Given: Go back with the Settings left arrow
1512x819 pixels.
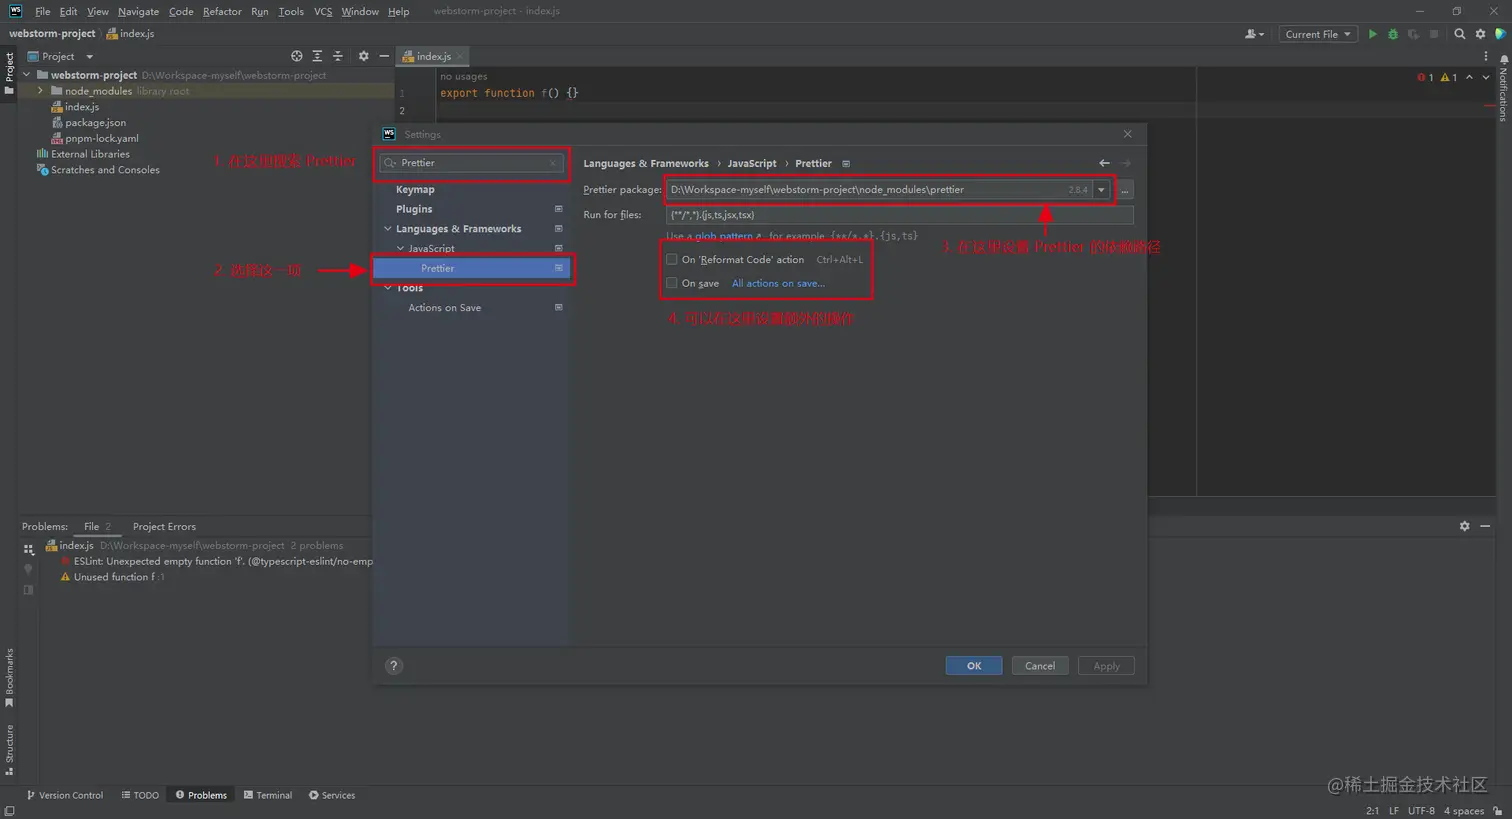Looking at the screenshot, I should [1104, 163].
